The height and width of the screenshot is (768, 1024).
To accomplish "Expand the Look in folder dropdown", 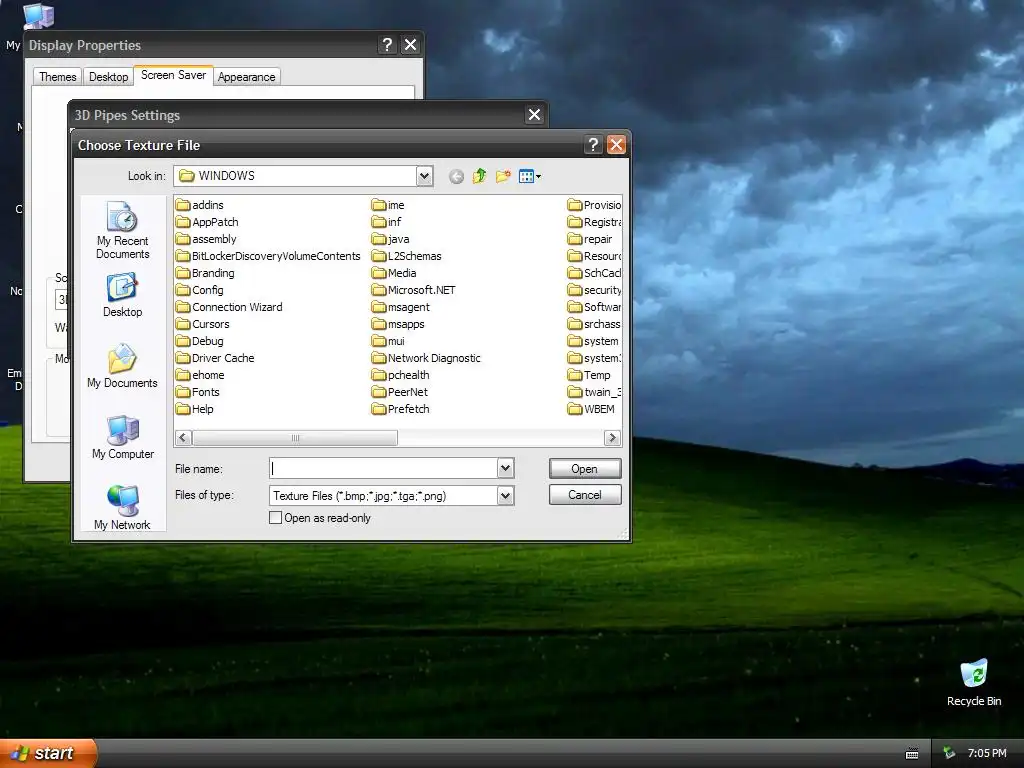I will (424, 176).
